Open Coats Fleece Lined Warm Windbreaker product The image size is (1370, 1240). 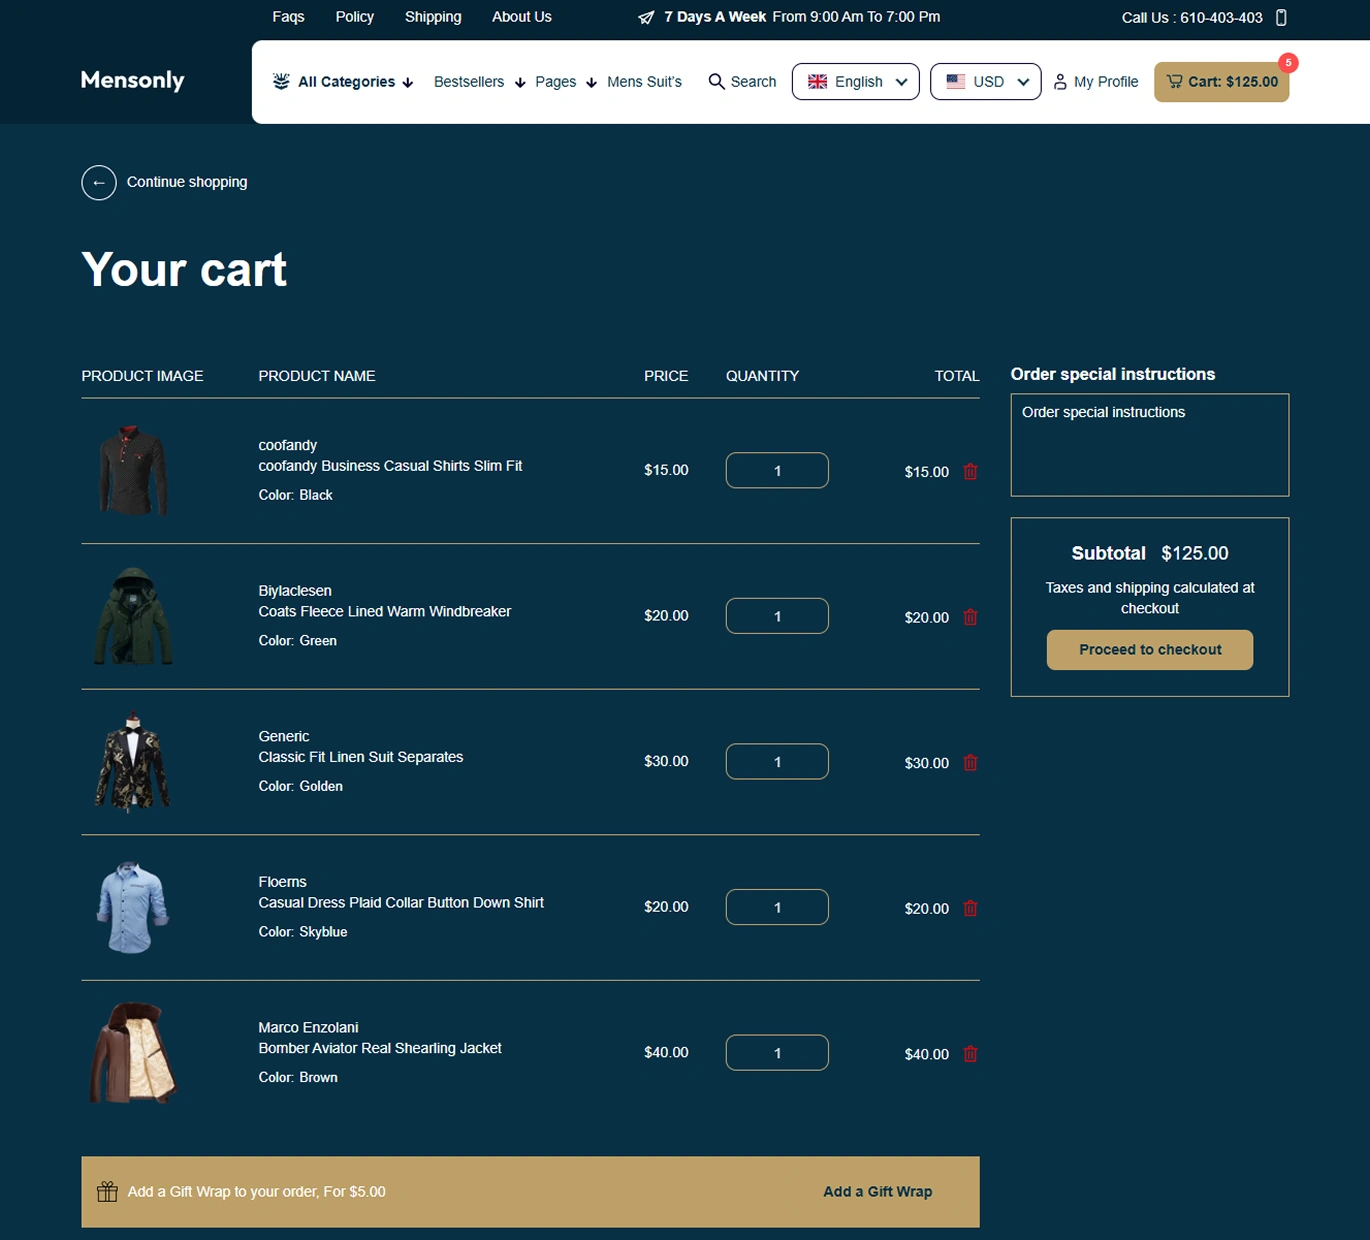point(384,611)
